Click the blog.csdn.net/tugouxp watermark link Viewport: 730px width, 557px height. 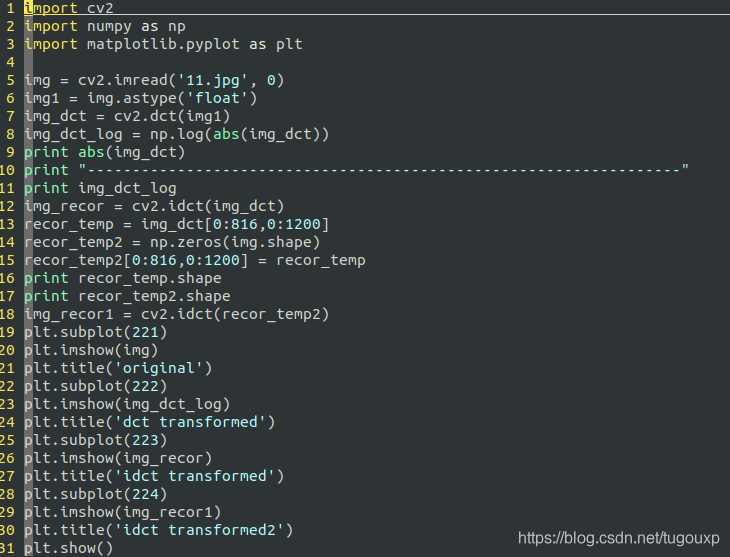coord(619,538)
